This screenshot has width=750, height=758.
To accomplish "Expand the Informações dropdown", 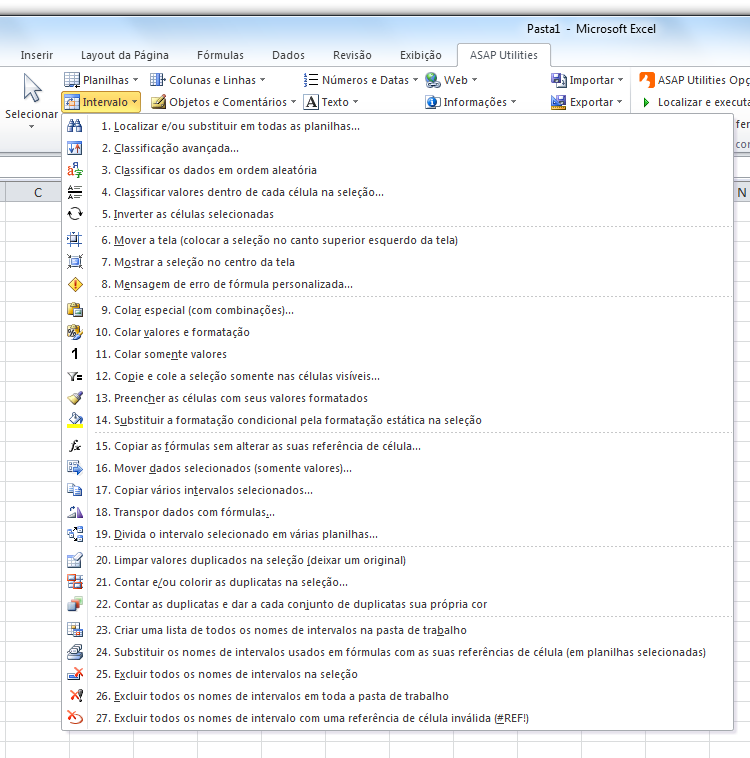I will click(x=471, y=102).
